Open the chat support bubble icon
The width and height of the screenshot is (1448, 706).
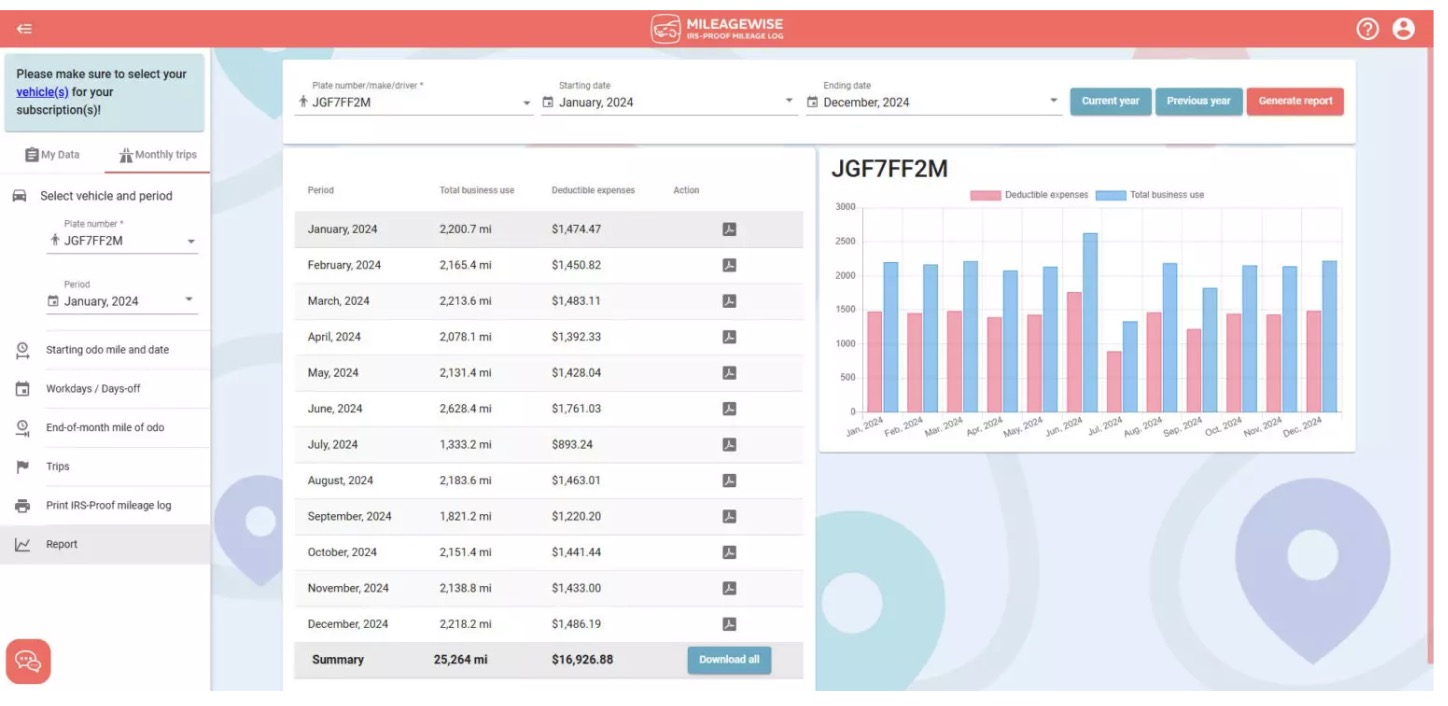tap(28, 661)
